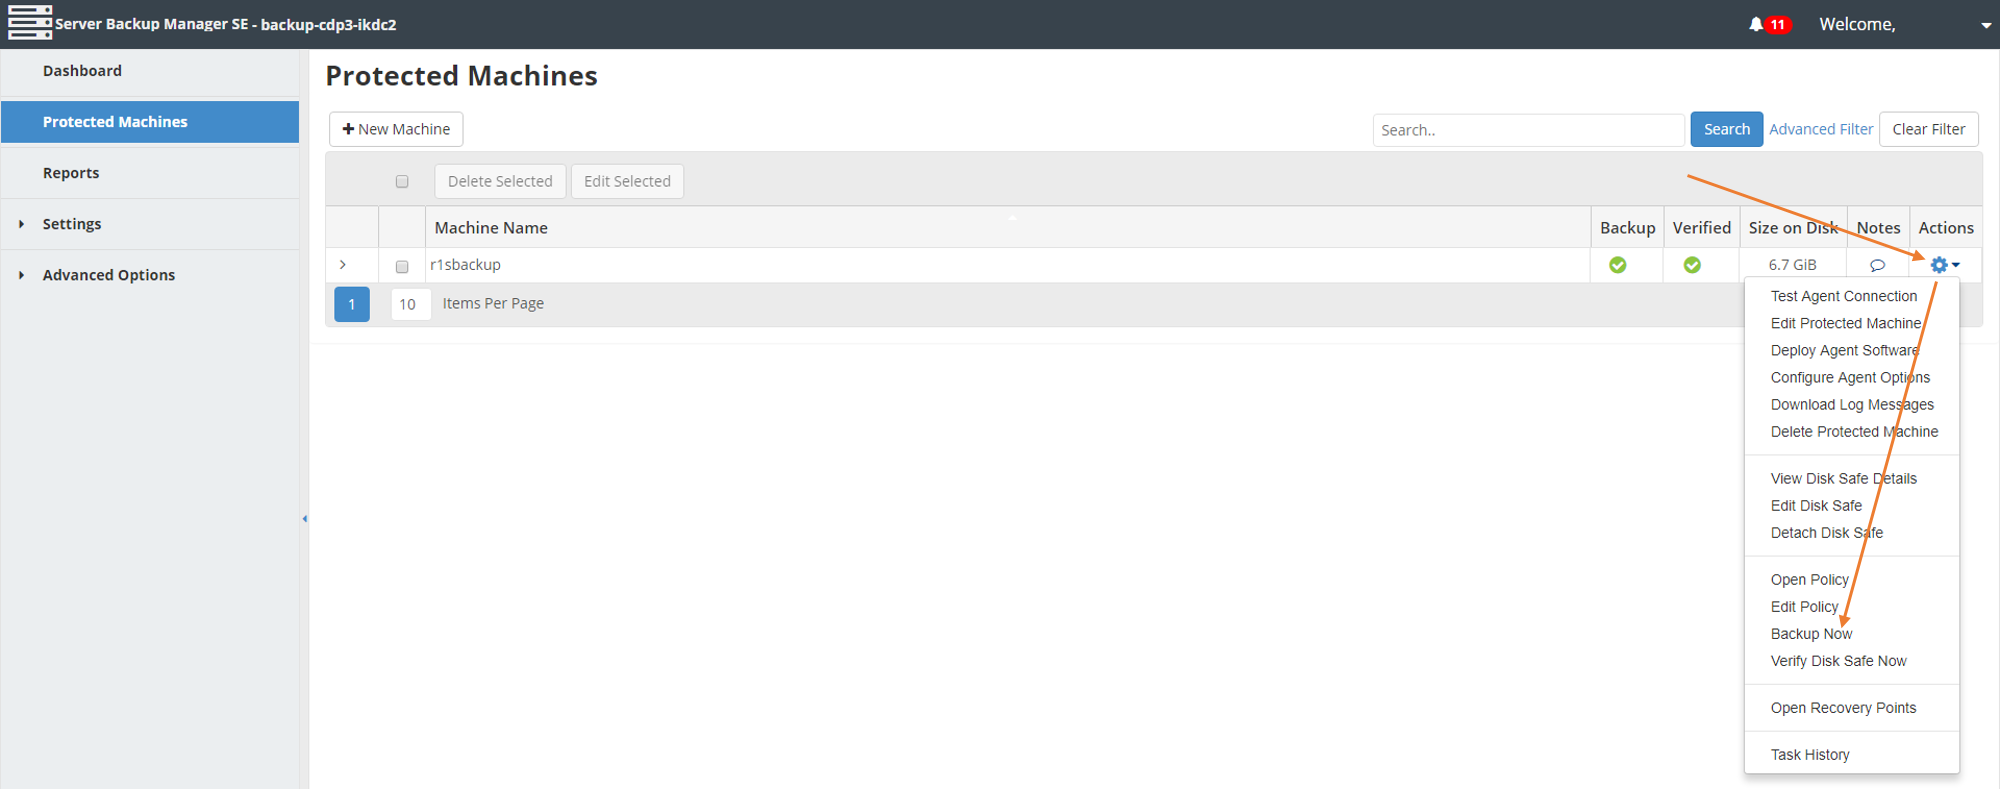The height and width of the screenshot is (789, 2000).
Task: Open the Advanced Filter link
Action: tap(1820, 129)
